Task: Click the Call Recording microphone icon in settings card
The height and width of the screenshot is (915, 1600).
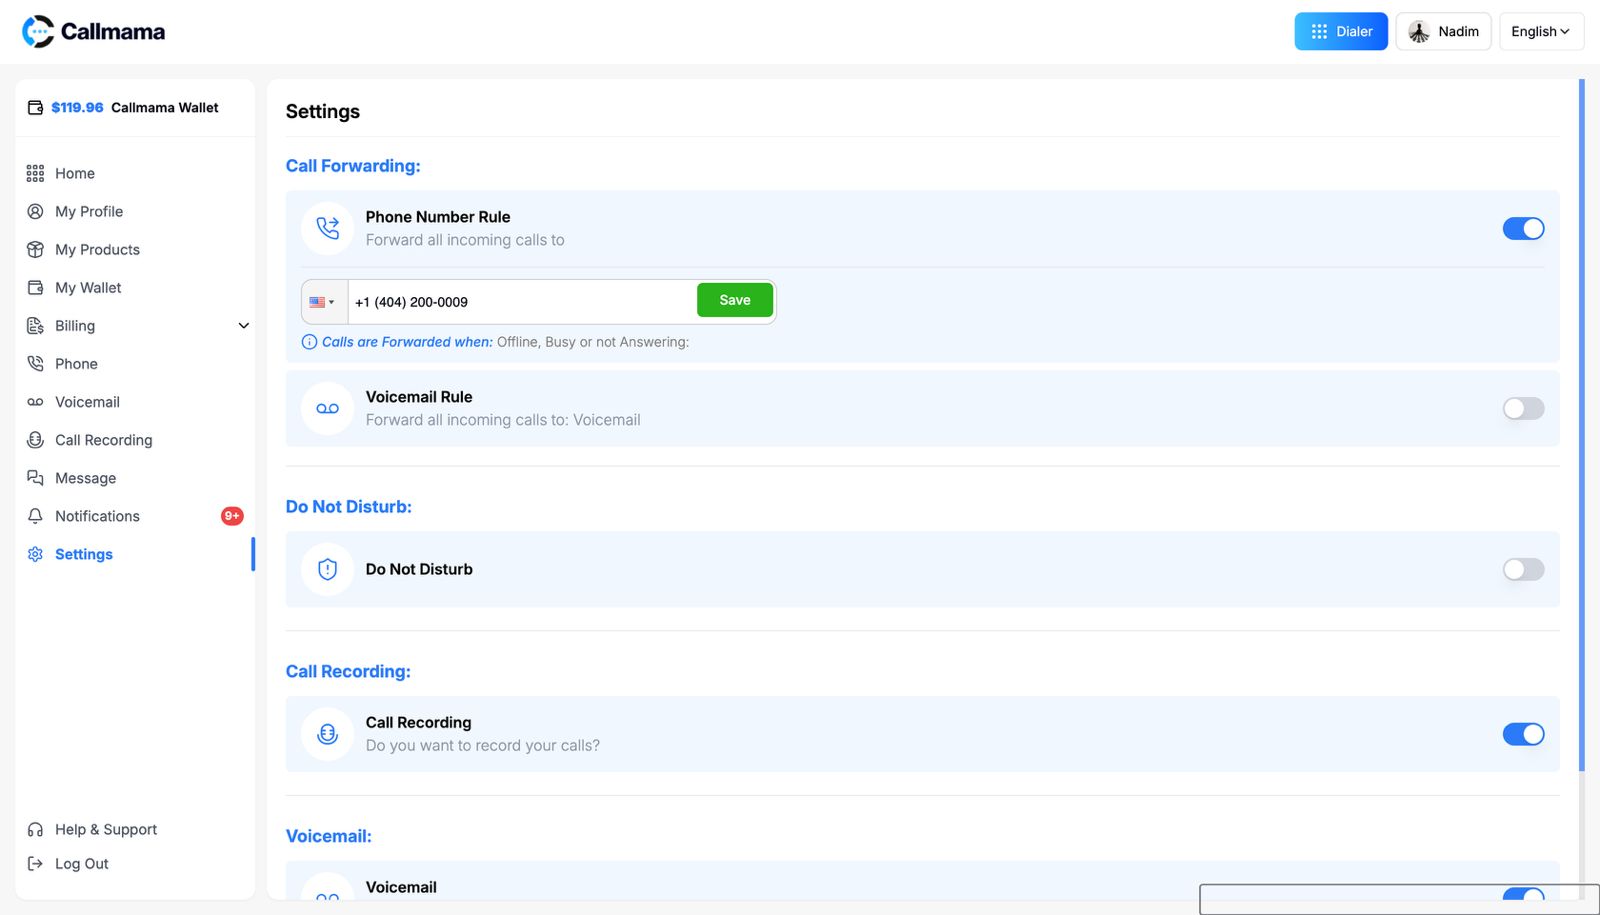Action: pyautogui.click(x=327, y=734)
